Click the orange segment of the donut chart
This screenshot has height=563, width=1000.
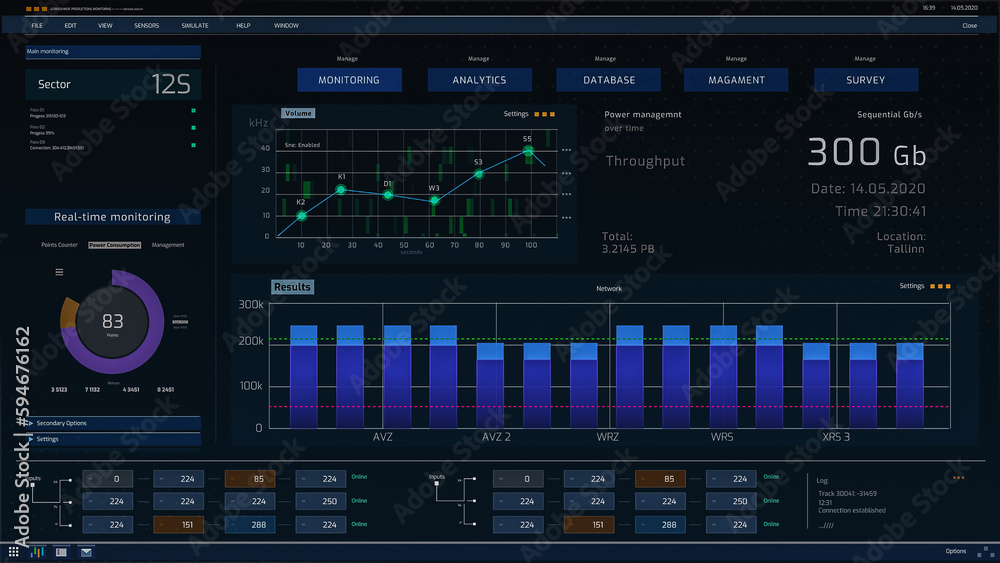pyautogui.click(x=68, y=314)
